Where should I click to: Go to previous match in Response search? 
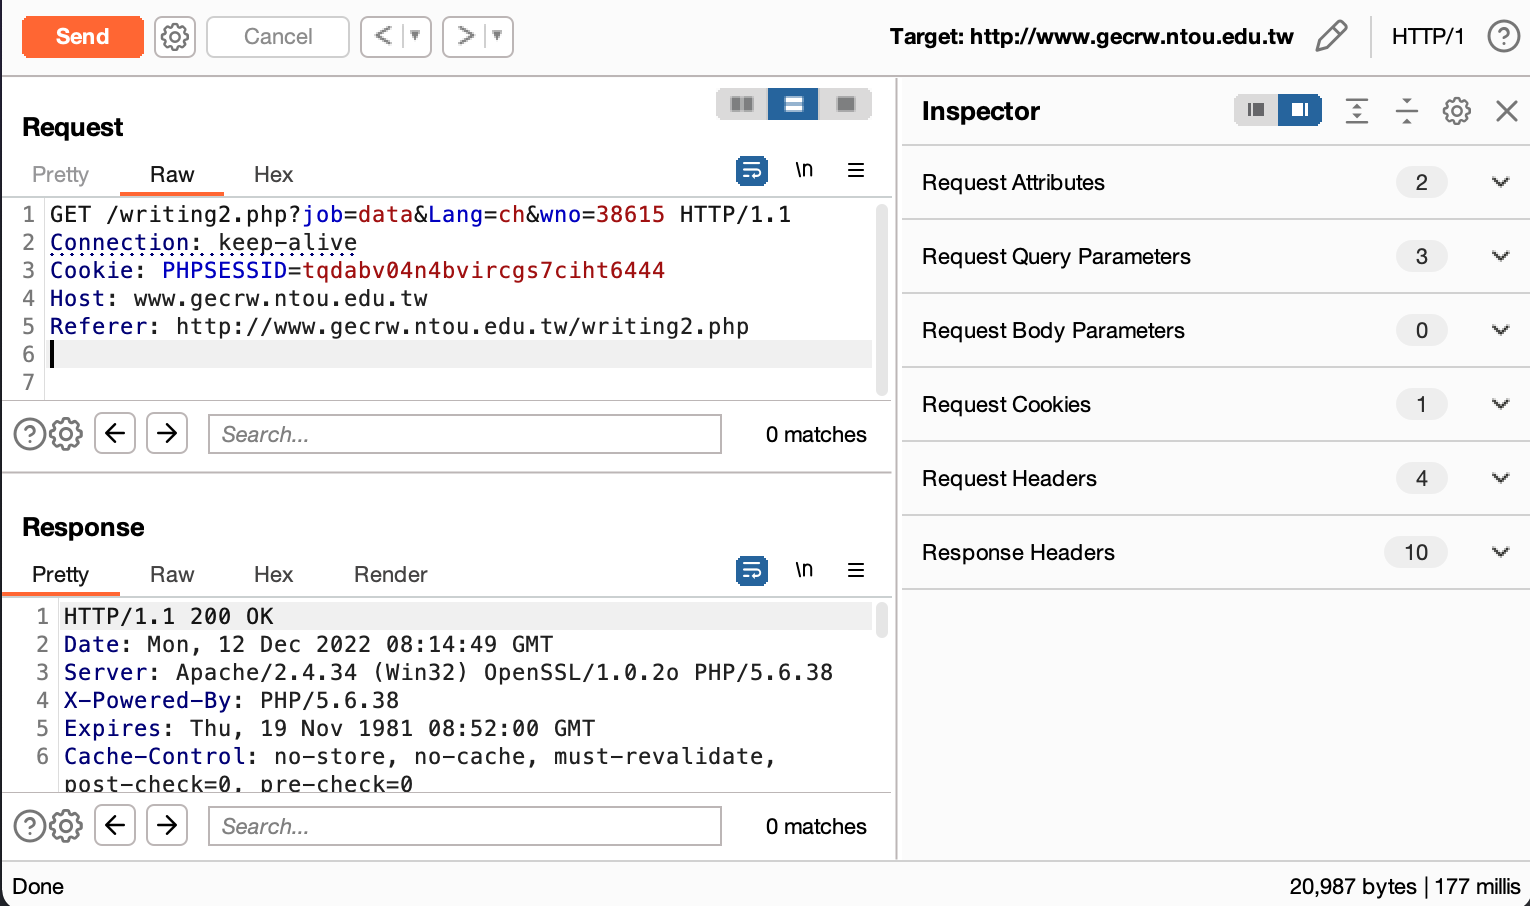click(x=115, y=826)
